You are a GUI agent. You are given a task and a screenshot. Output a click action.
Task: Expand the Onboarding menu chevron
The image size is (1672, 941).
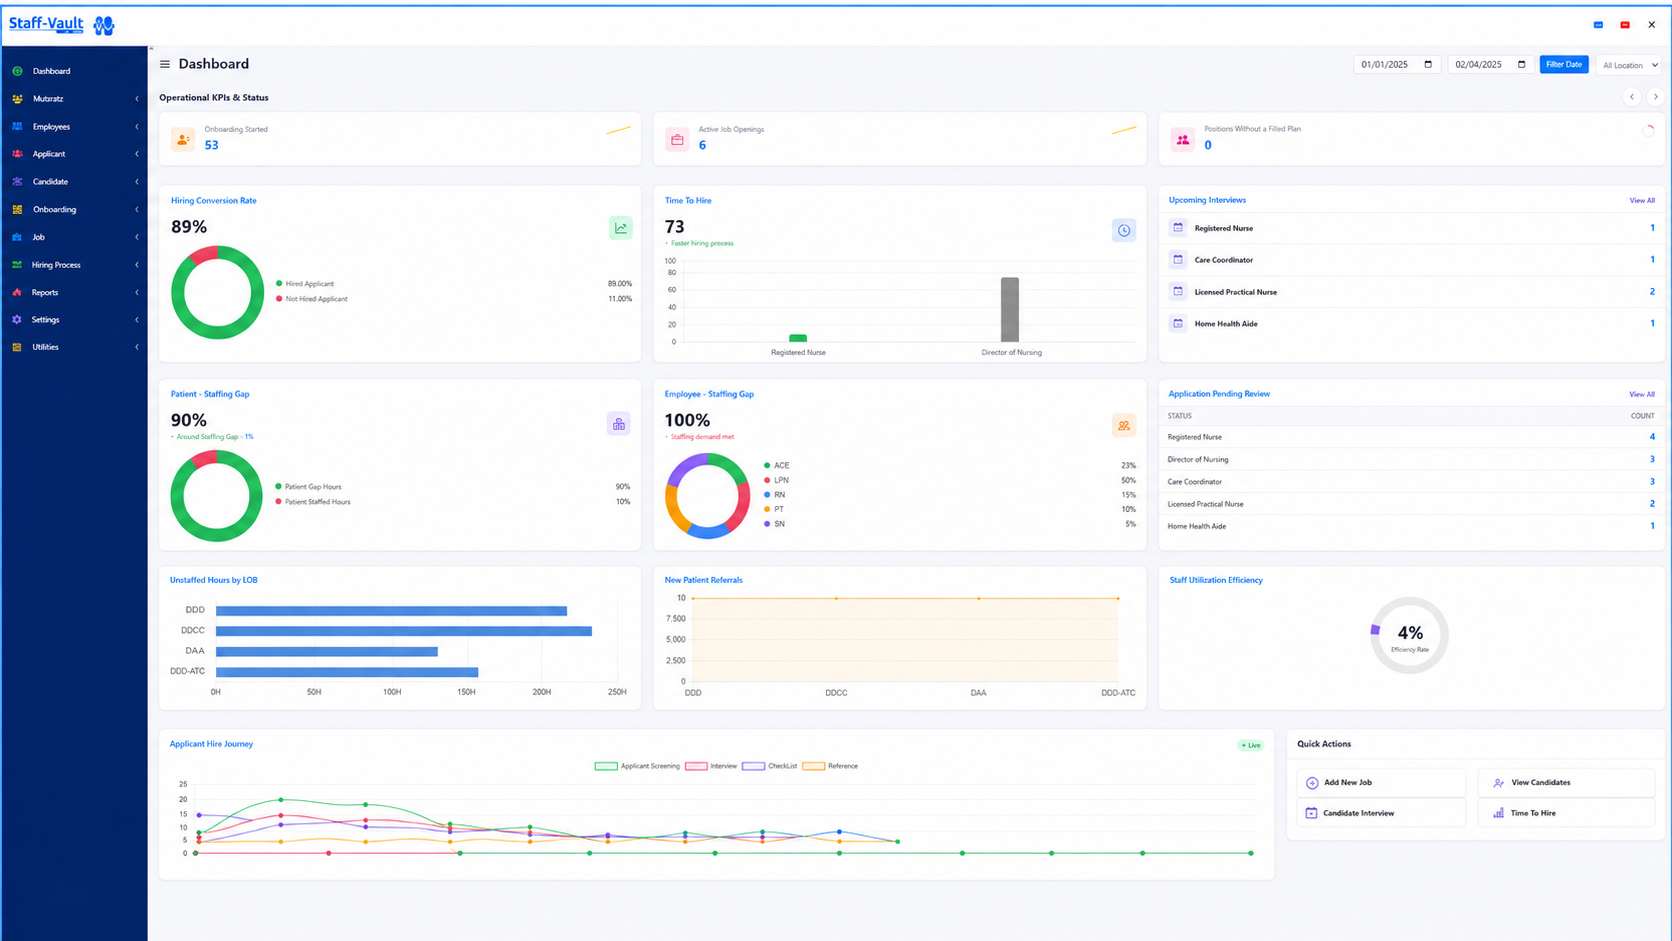pyautogui.click(x=137, y=210)
